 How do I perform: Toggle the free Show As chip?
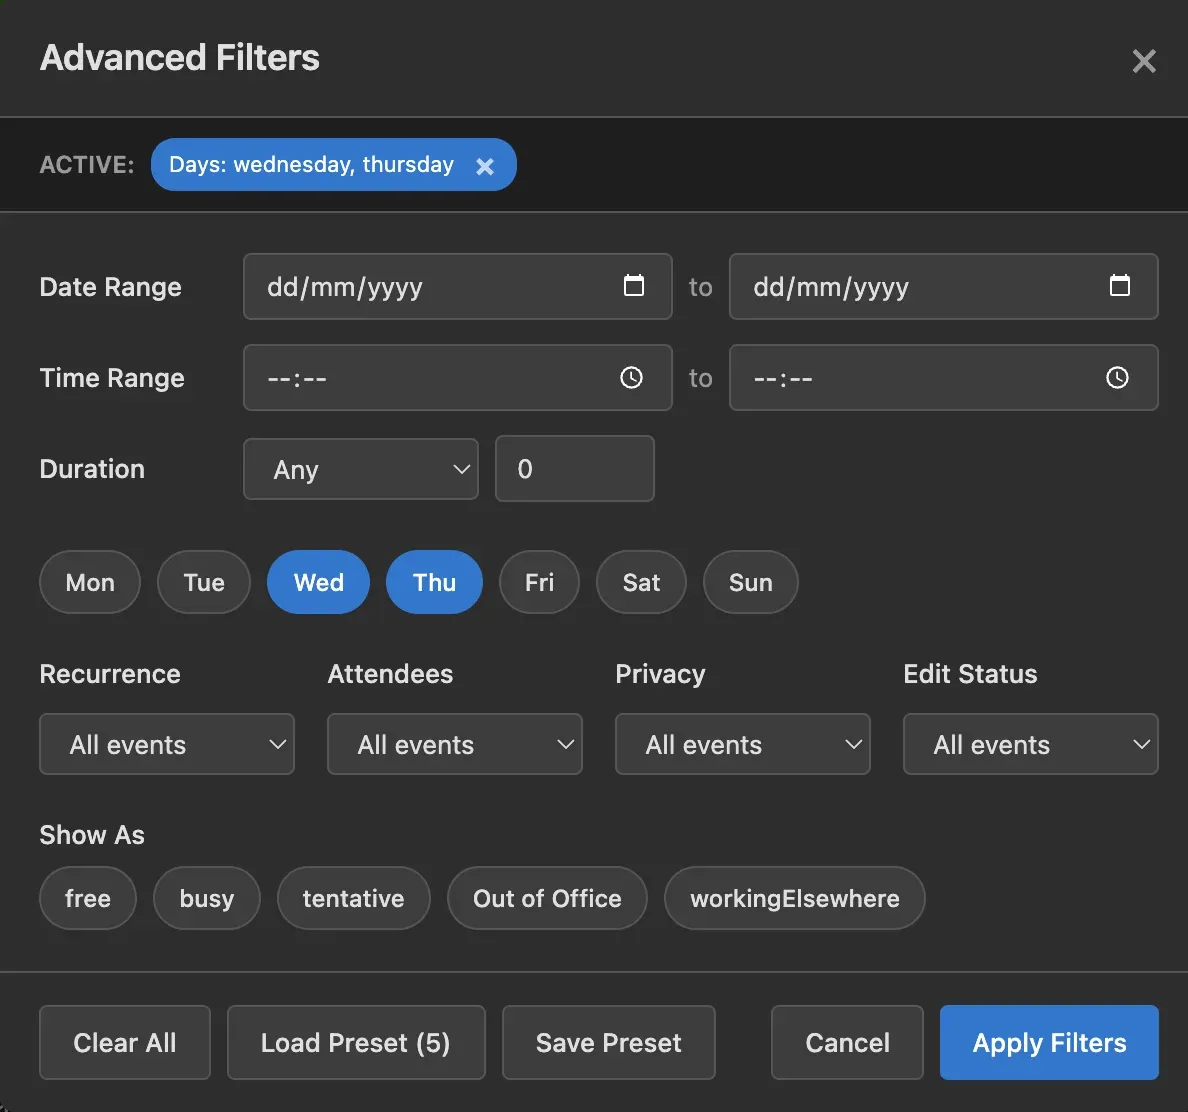(88, 898)
